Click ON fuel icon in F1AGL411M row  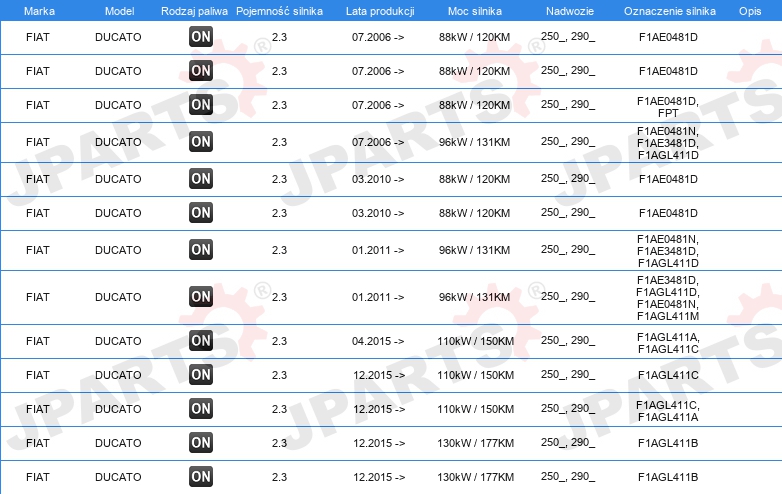tap(201, 297)
